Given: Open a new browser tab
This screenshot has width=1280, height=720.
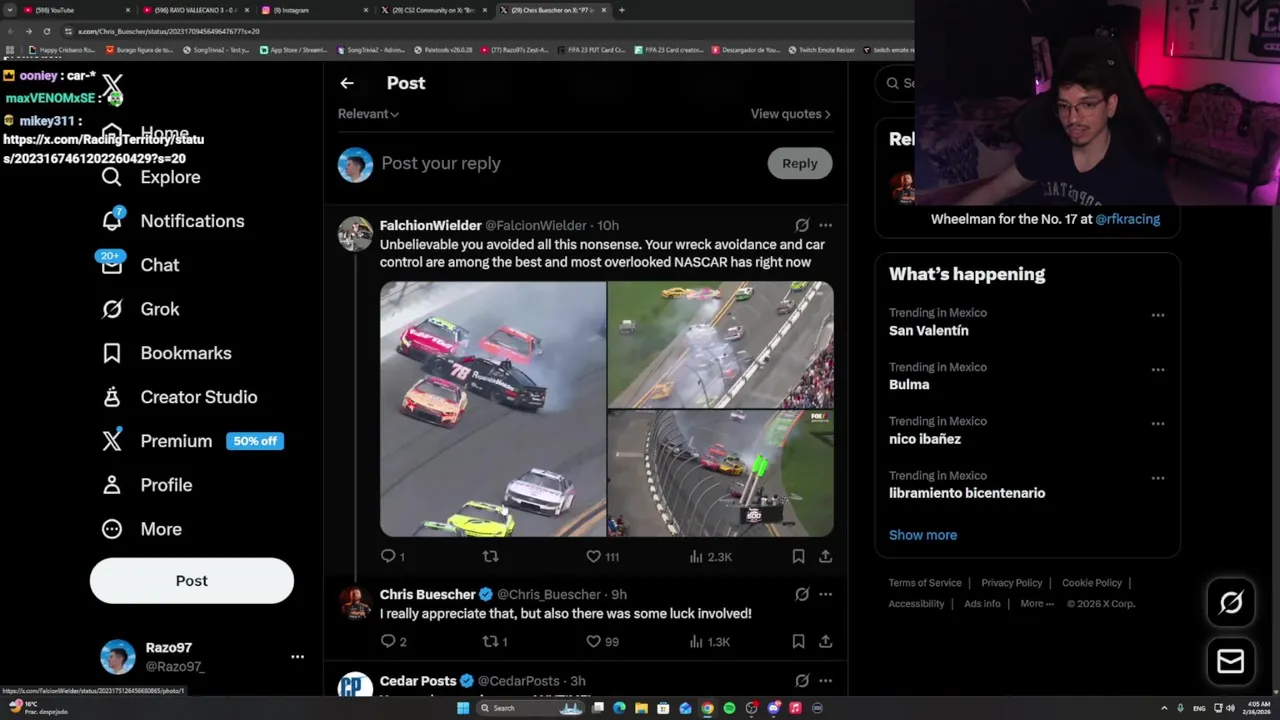Looking at the screenshot, I should 621,10.
